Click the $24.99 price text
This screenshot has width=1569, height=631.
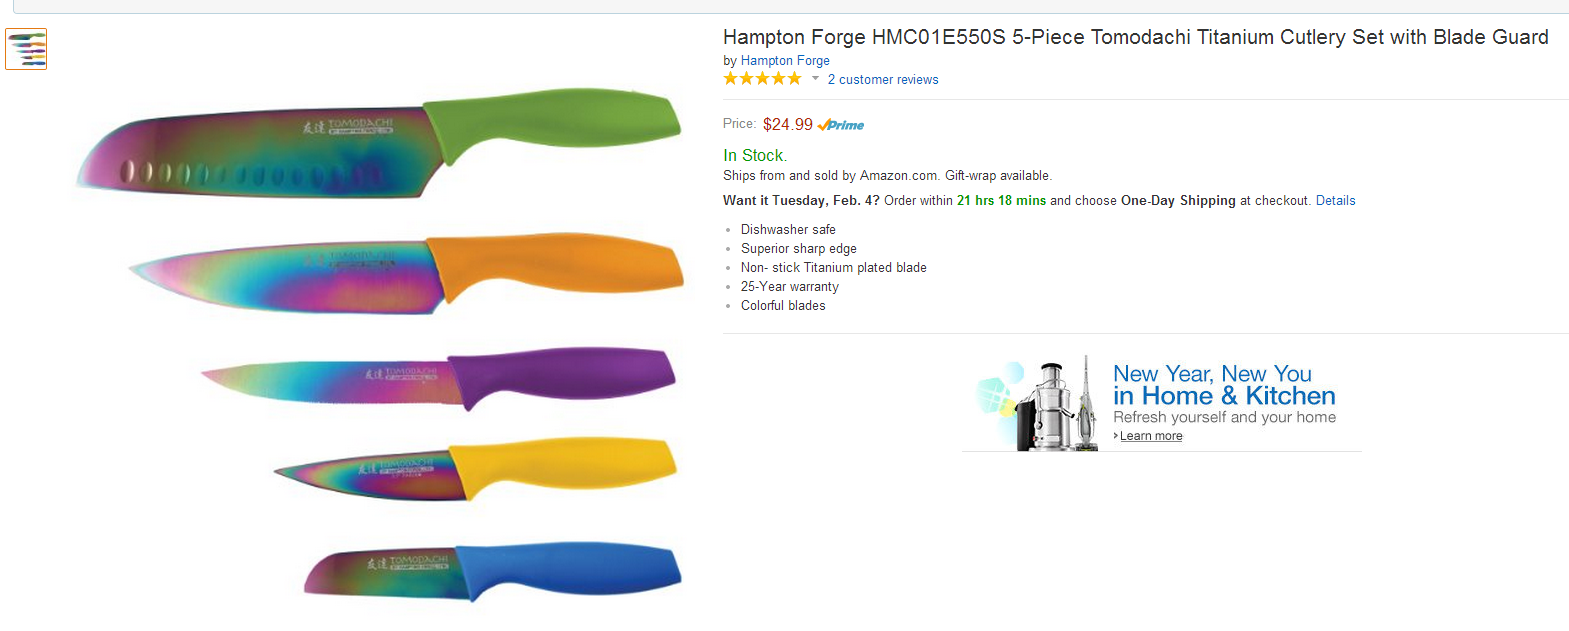coord(788,125)
